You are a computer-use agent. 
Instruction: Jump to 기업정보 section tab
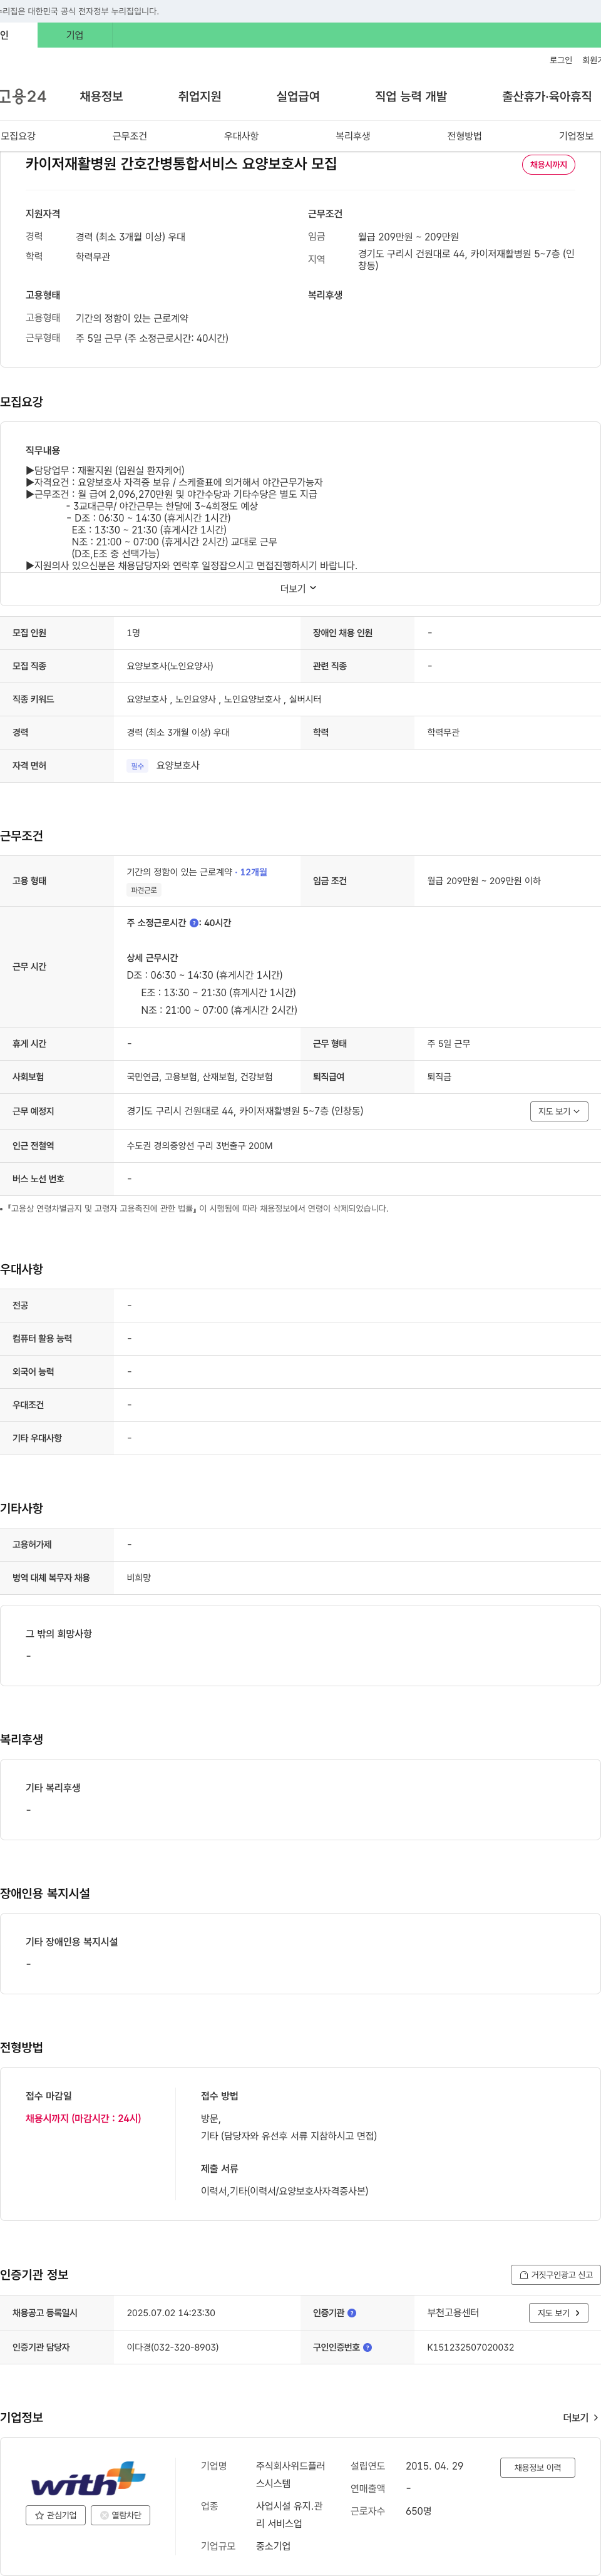(576, 136)
